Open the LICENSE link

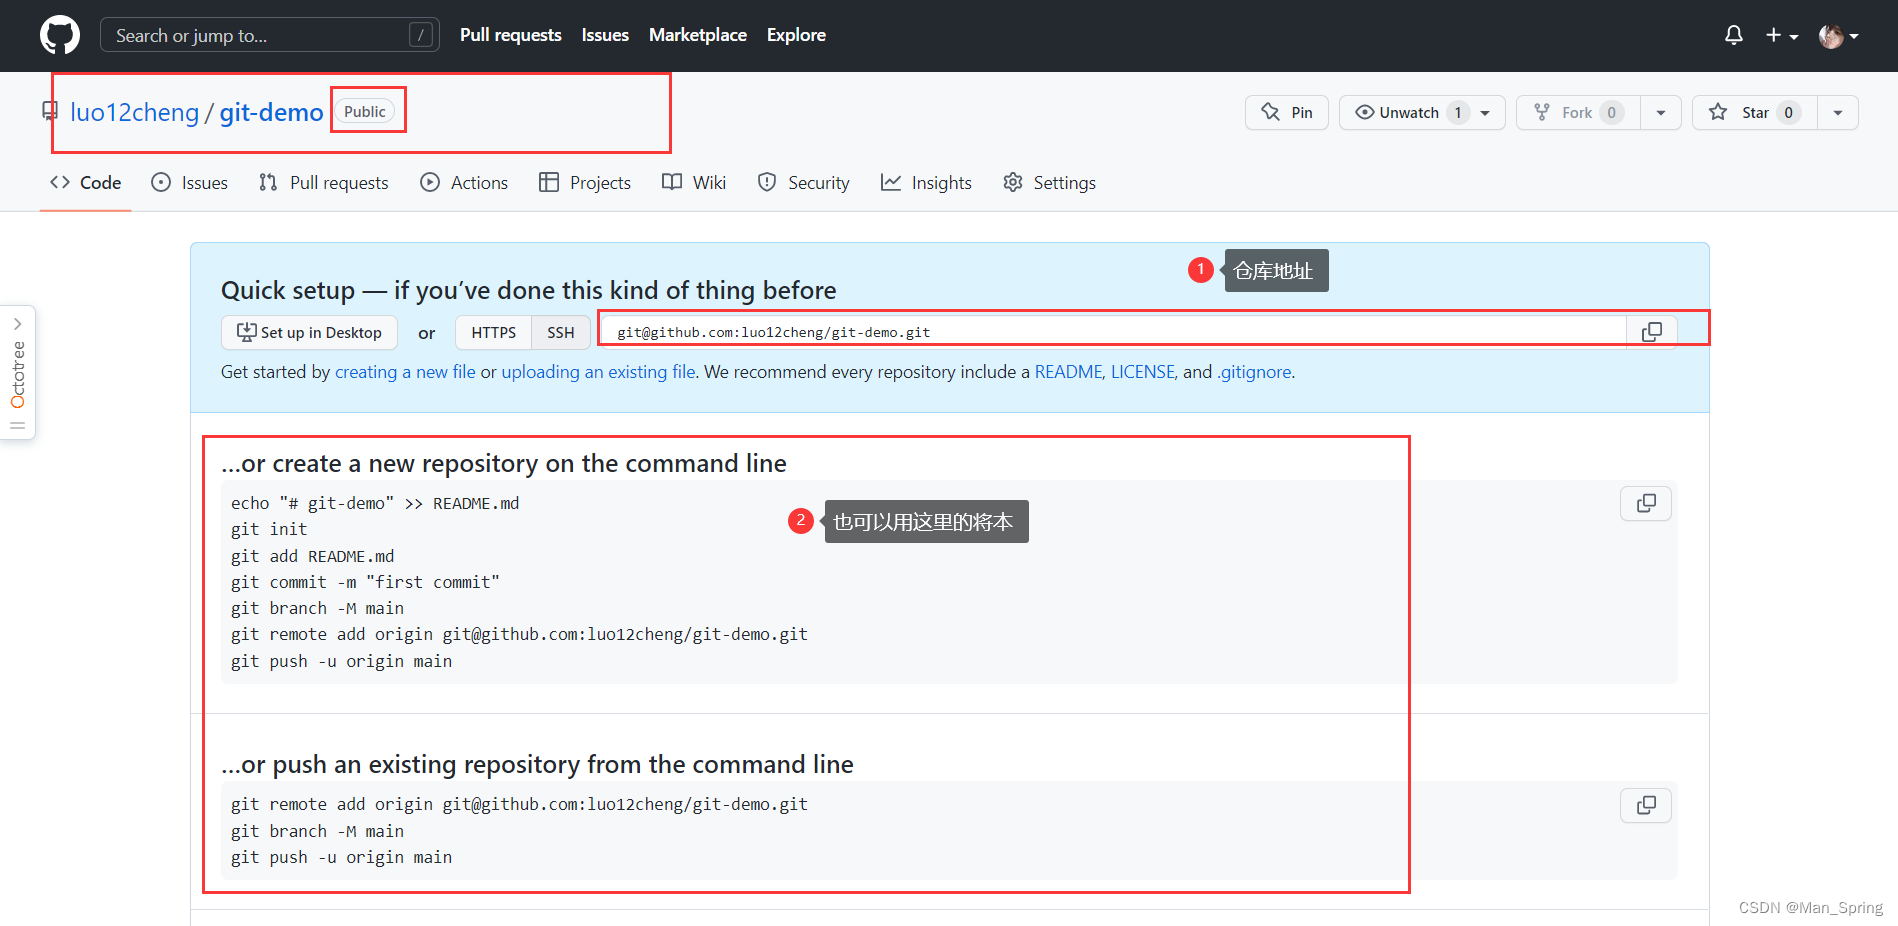(x=1143, y=372)
